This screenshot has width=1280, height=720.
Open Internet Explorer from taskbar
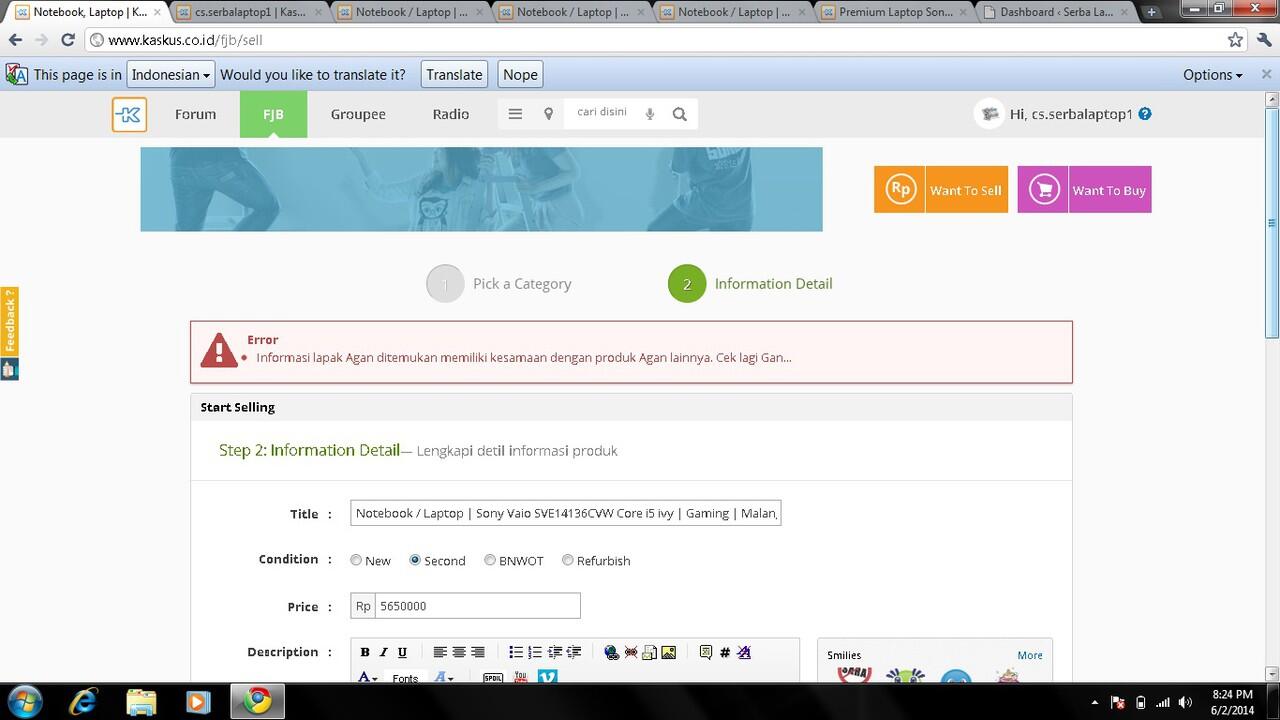click(83, 701)
